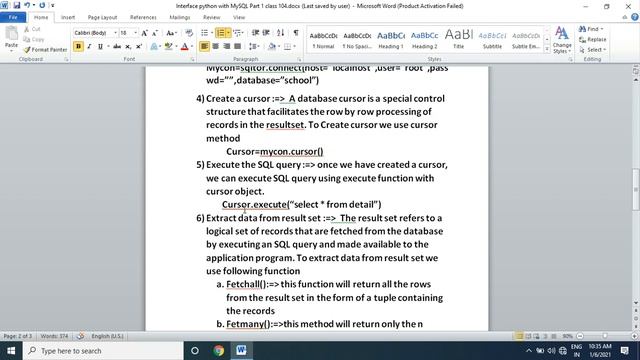The width and height of the screenshot is (640, 360).
Task: Clear formatting with the eraser icon
Action: tap(189, 33)
